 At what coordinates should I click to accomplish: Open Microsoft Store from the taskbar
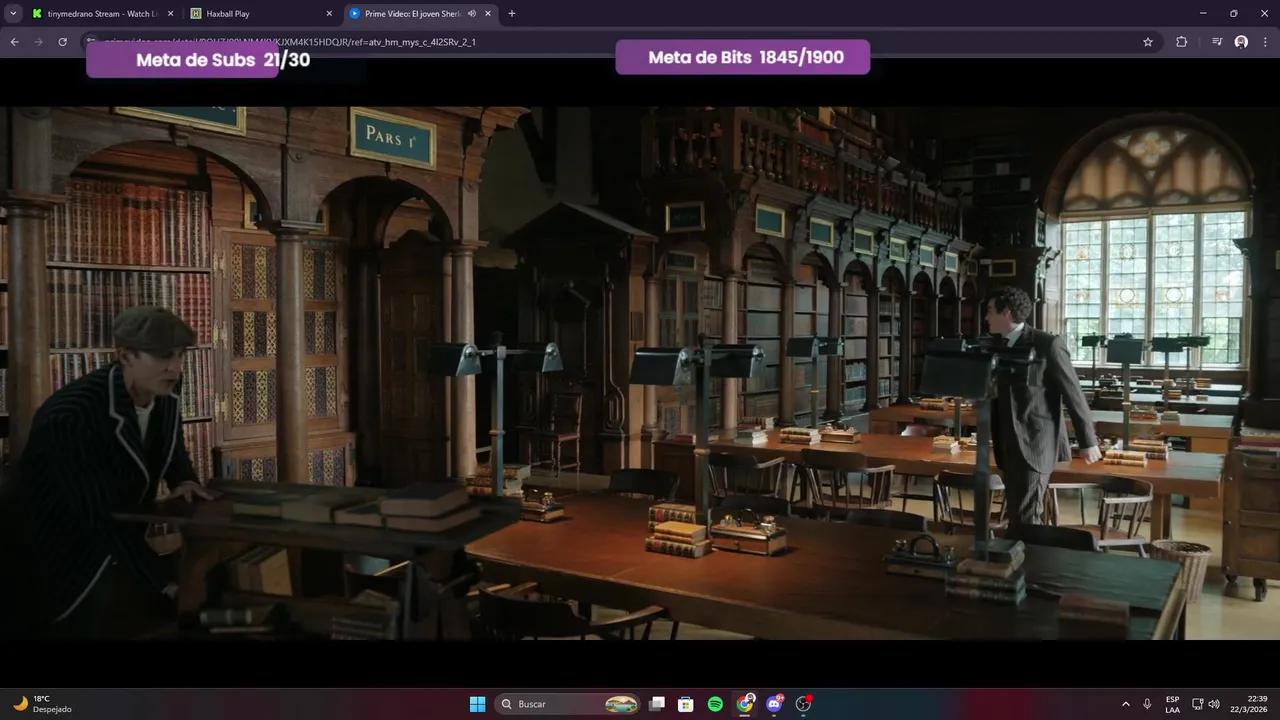coord(686,704)
